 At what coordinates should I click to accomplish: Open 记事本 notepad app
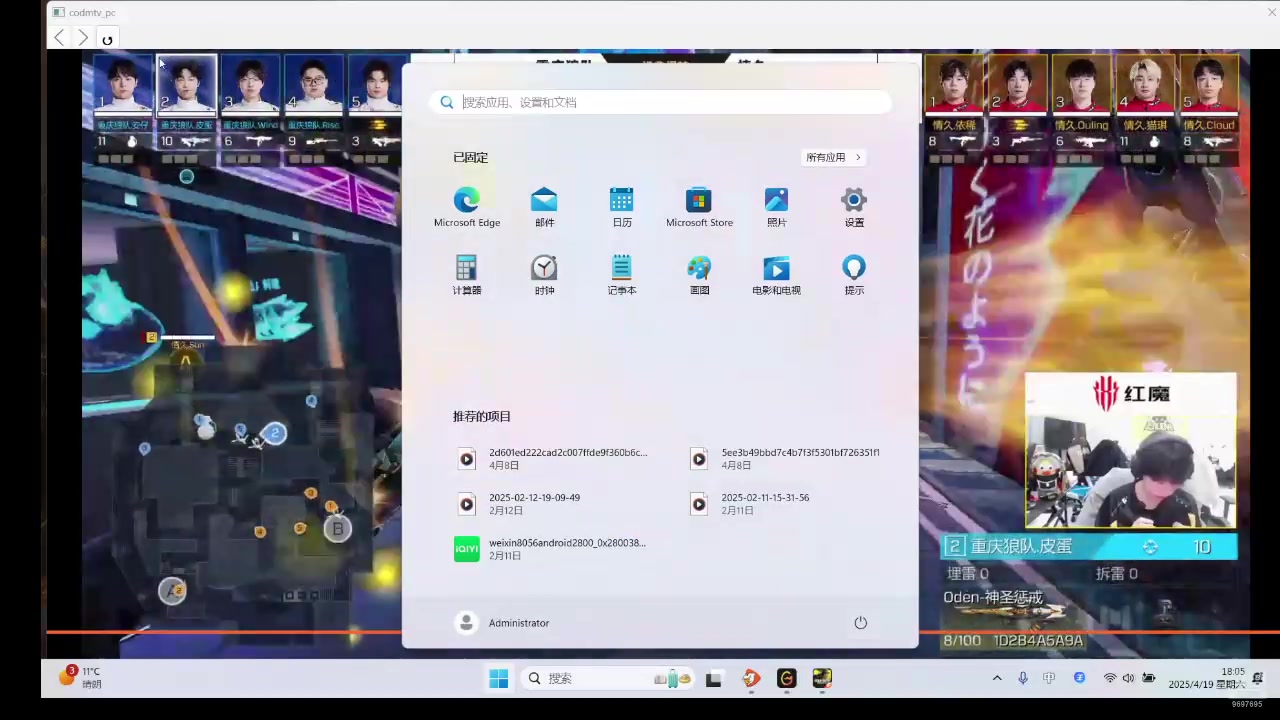click(x=622, y=275)
